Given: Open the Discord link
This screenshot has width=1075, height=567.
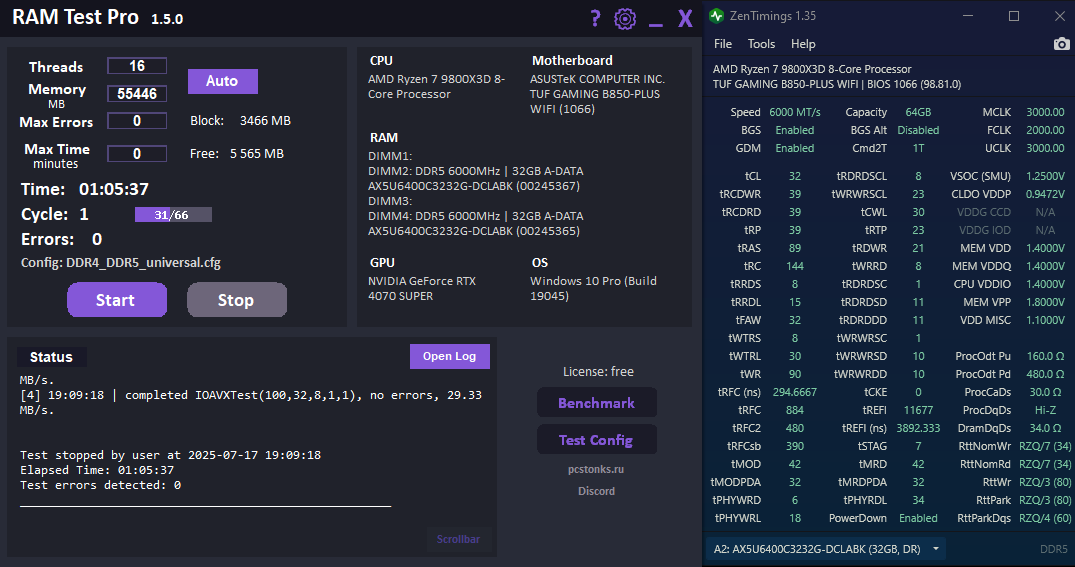Looking at the screenshot, I should pyautogui.click(x=596, y=491).
